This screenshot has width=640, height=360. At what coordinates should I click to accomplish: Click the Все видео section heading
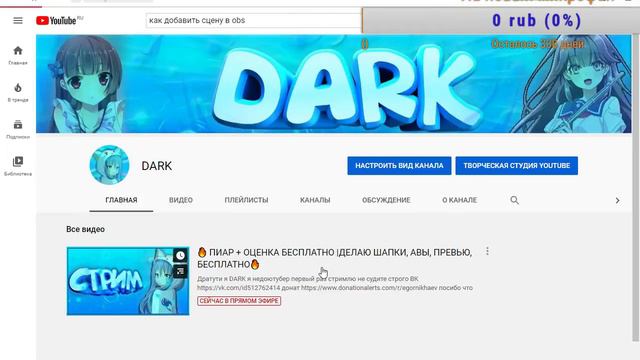(85, 229)
